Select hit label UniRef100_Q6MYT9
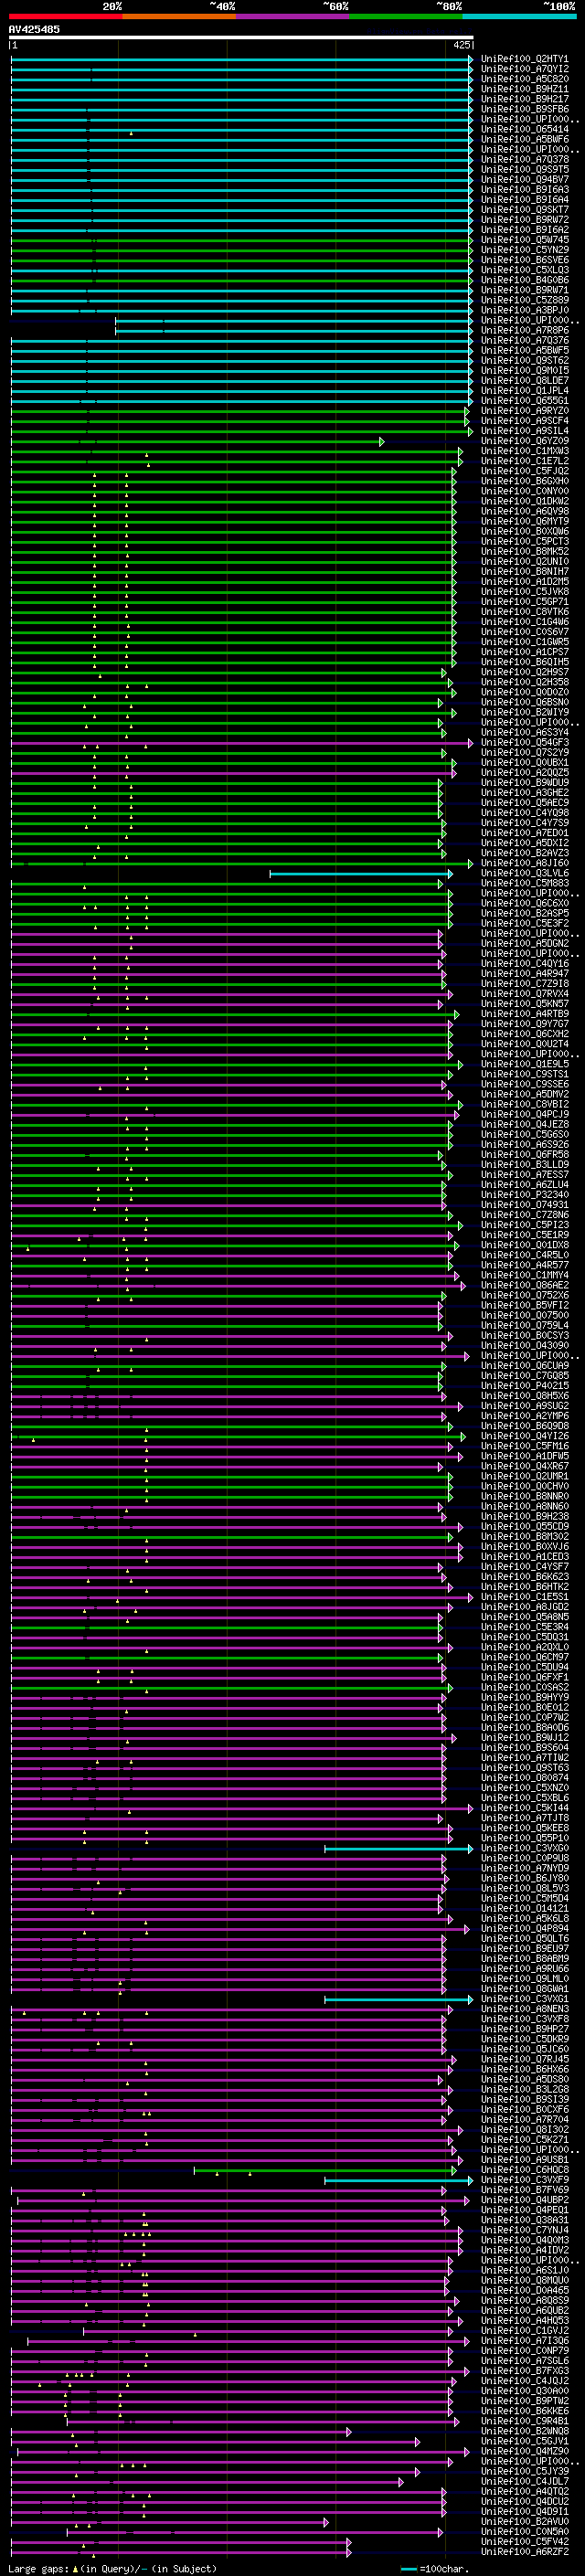 524,521
